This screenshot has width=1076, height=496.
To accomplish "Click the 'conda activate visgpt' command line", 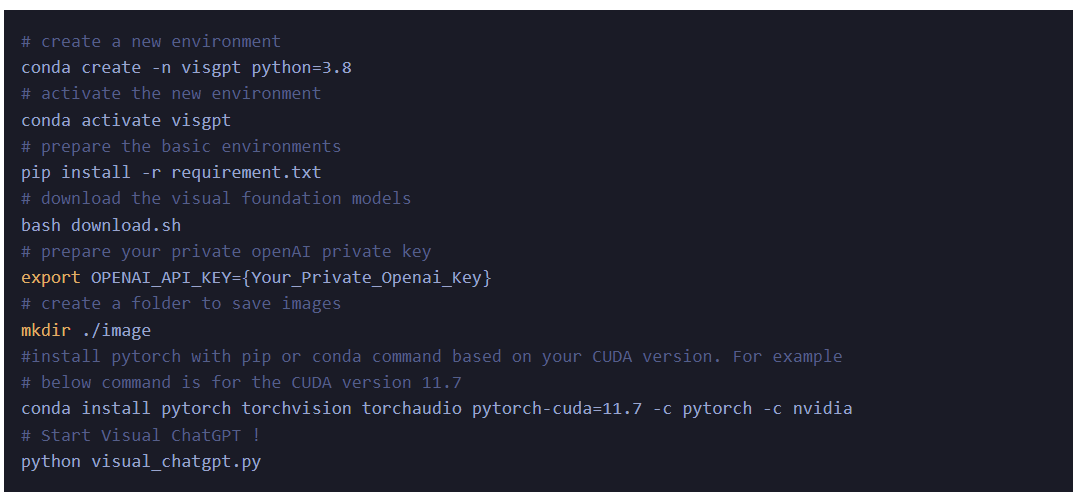I will 126,121.
